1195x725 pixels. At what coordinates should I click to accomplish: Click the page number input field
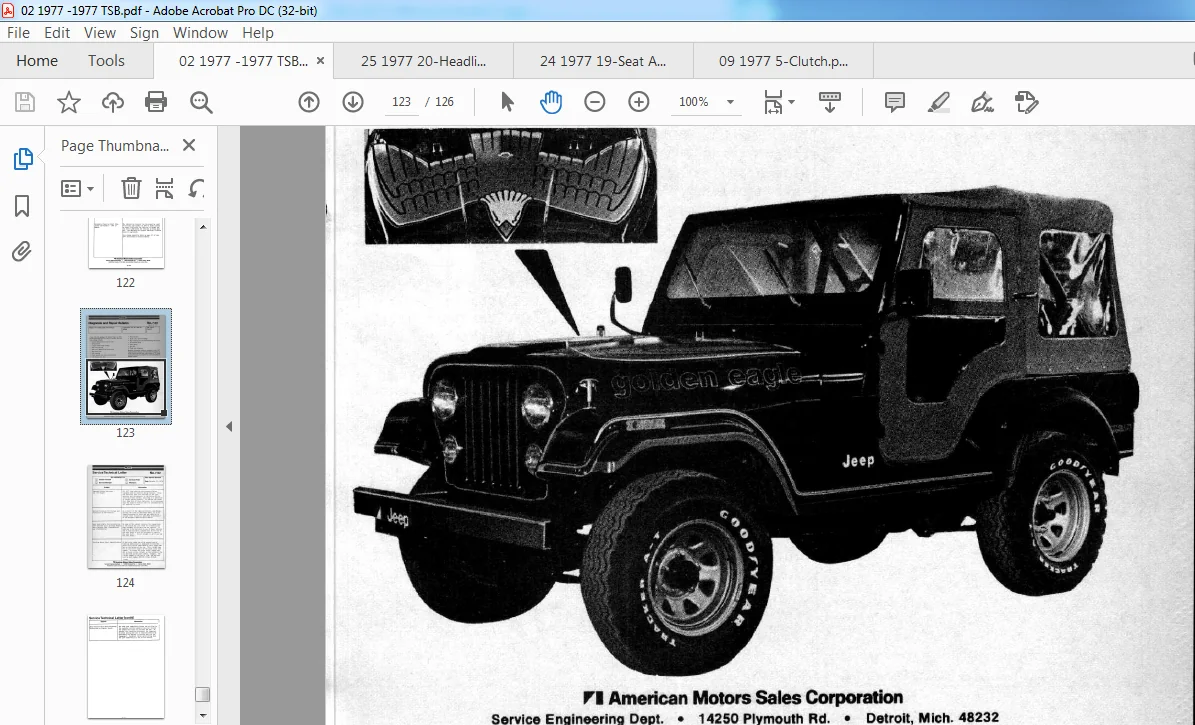(401, 102)
